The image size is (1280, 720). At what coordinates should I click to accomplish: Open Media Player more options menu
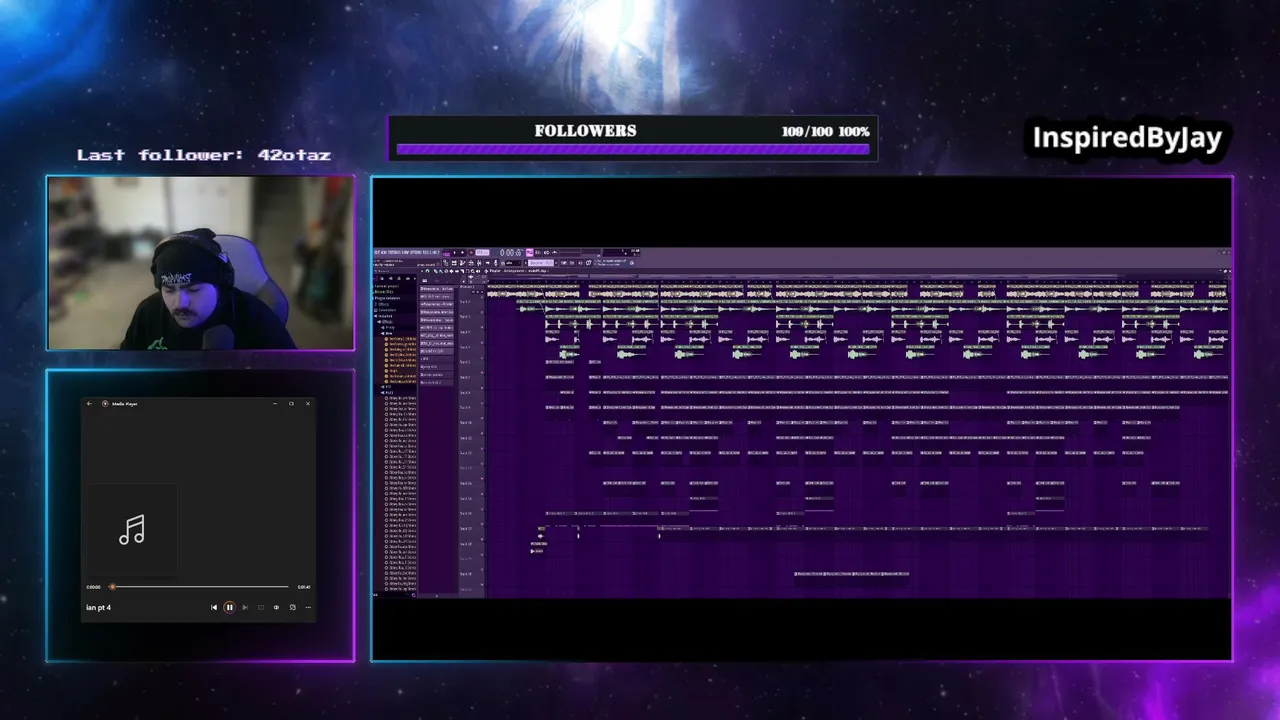coord(308,607)
